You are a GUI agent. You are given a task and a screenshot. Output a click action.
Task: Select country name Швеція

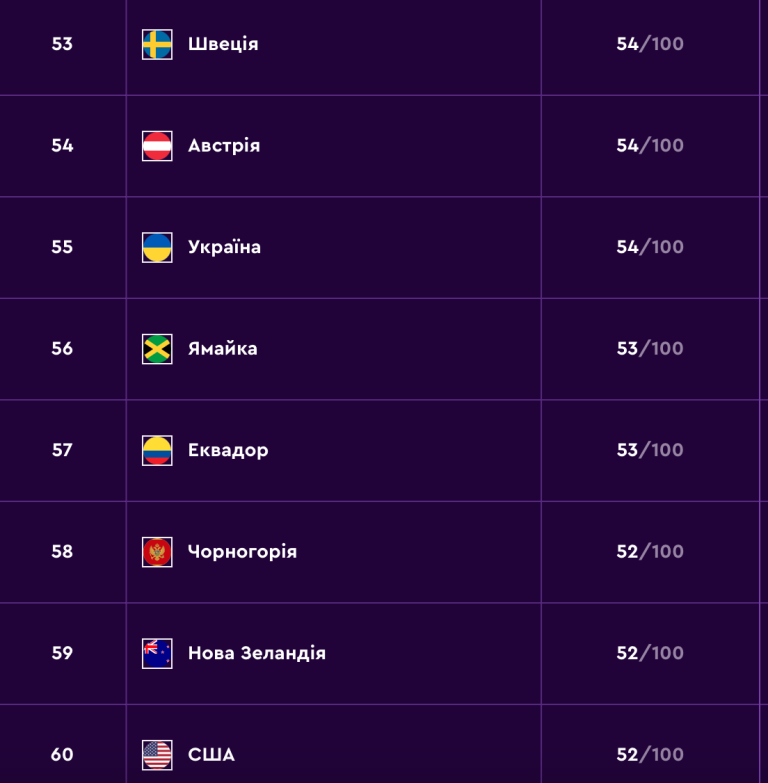pyautogui.click(x=223, y=44)
